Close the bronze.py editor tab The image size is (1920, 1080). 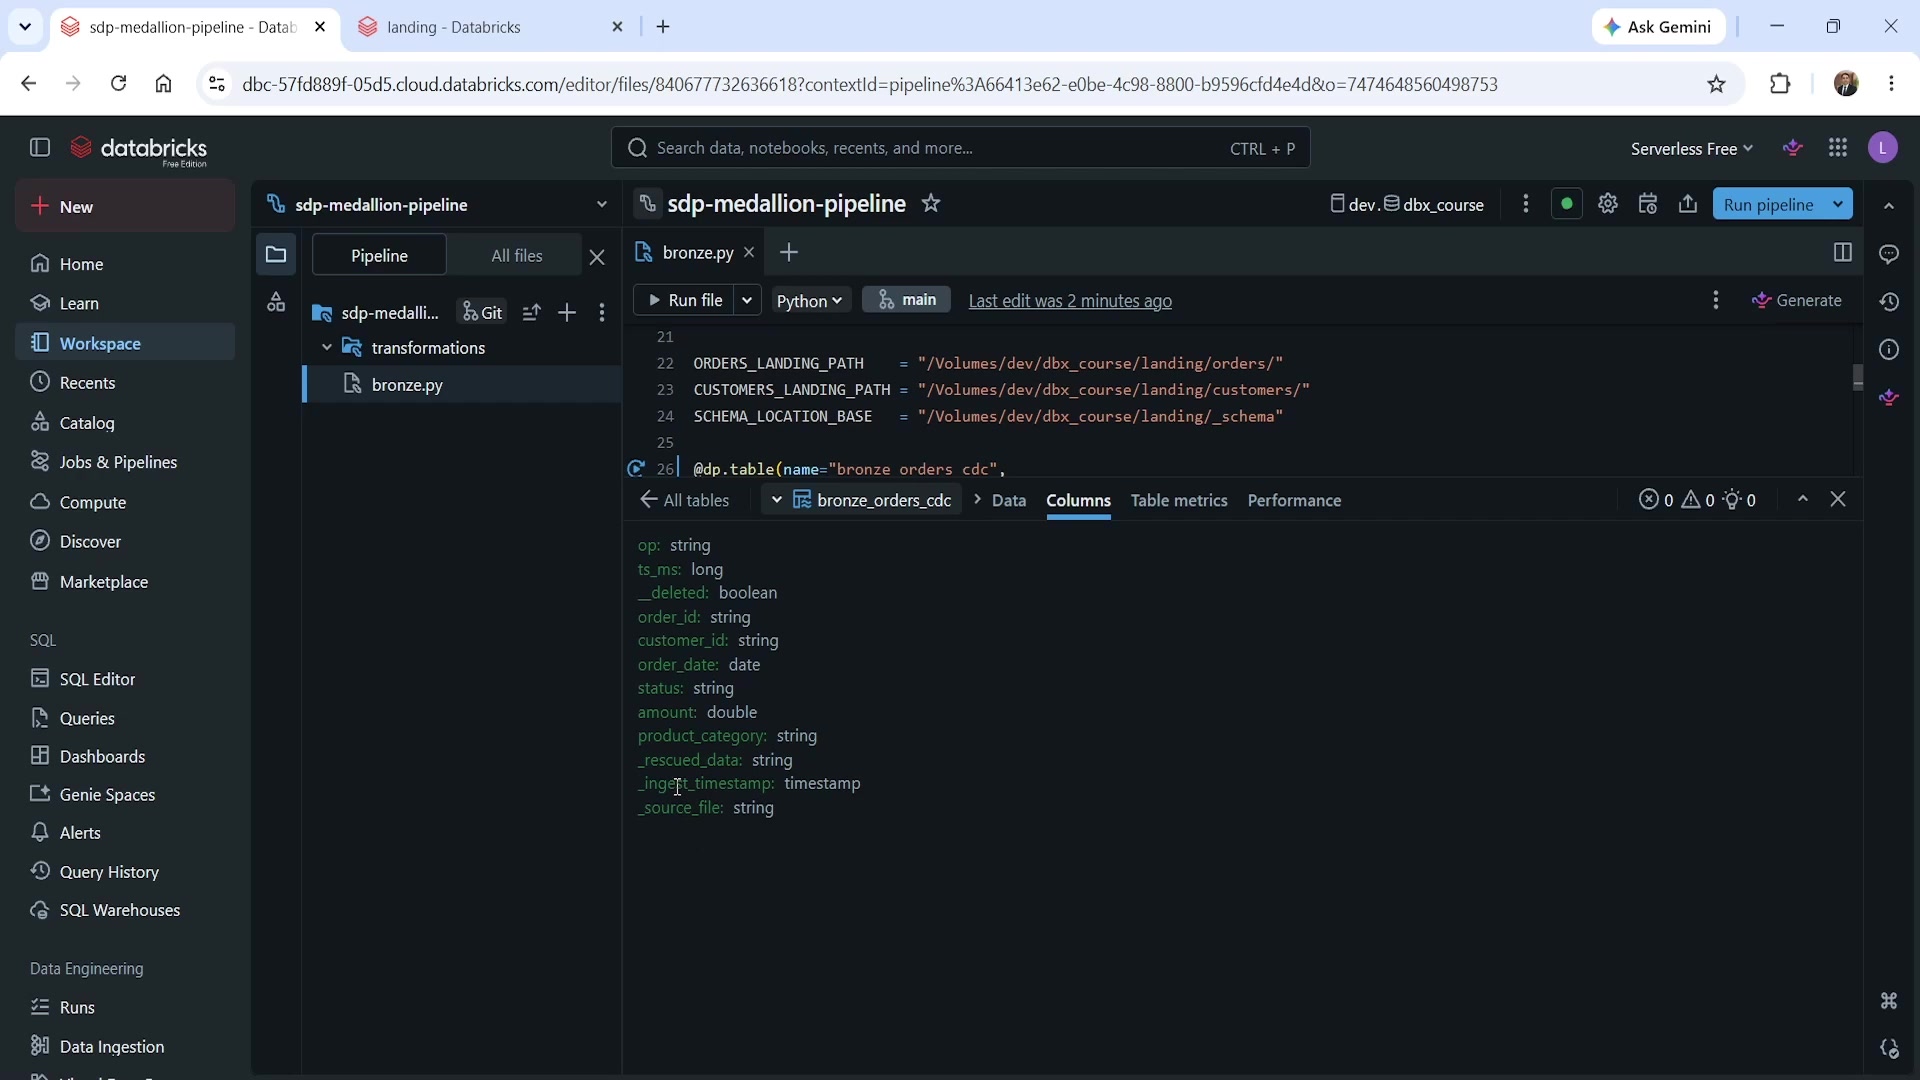click(749, 253)
